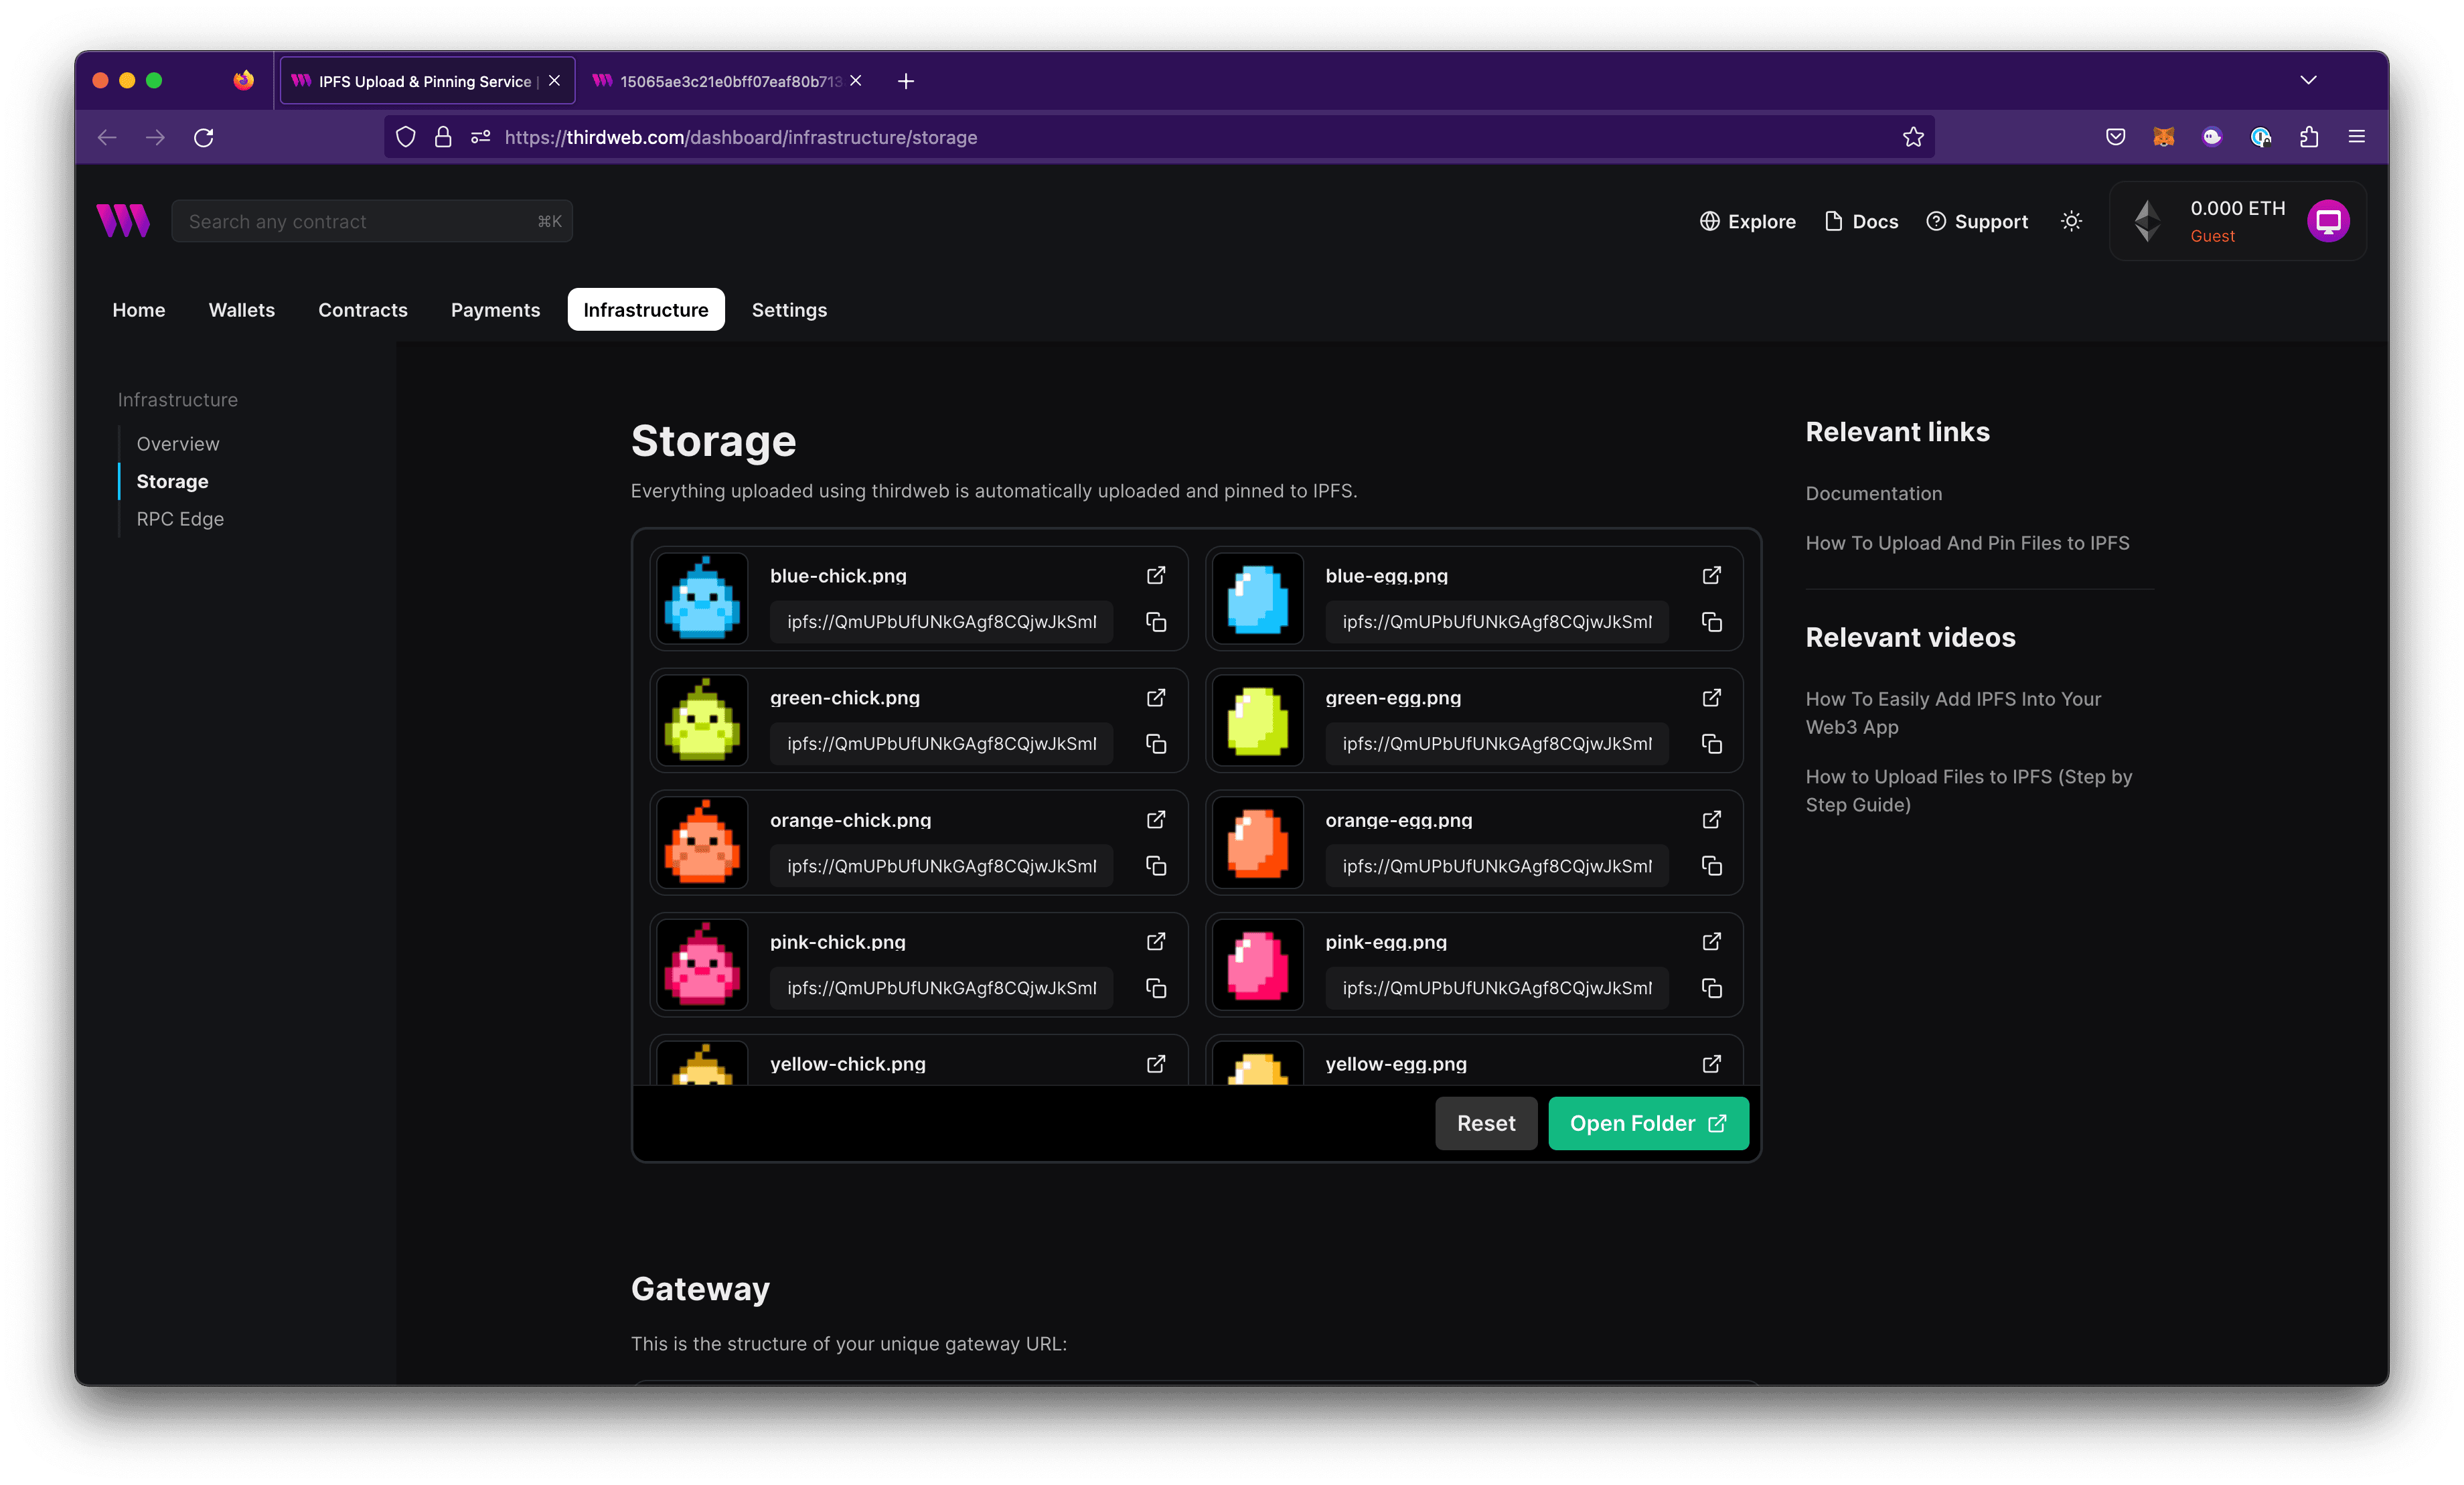Viewport: 2464px width, 1485px height.
Task: Click the Explore navigation menu item
Action: [x=1748, y=220]
